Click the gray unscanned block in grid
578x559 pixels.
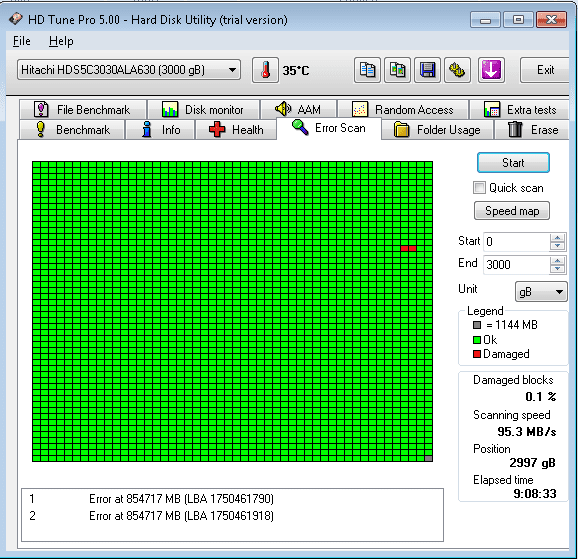(x=428, y=458)
